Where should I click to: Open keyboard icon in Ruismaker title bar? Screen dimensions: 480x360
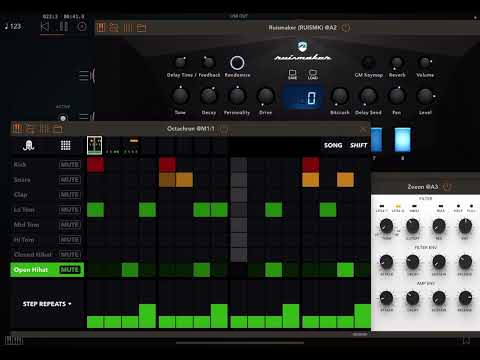(x=101, y=27)
